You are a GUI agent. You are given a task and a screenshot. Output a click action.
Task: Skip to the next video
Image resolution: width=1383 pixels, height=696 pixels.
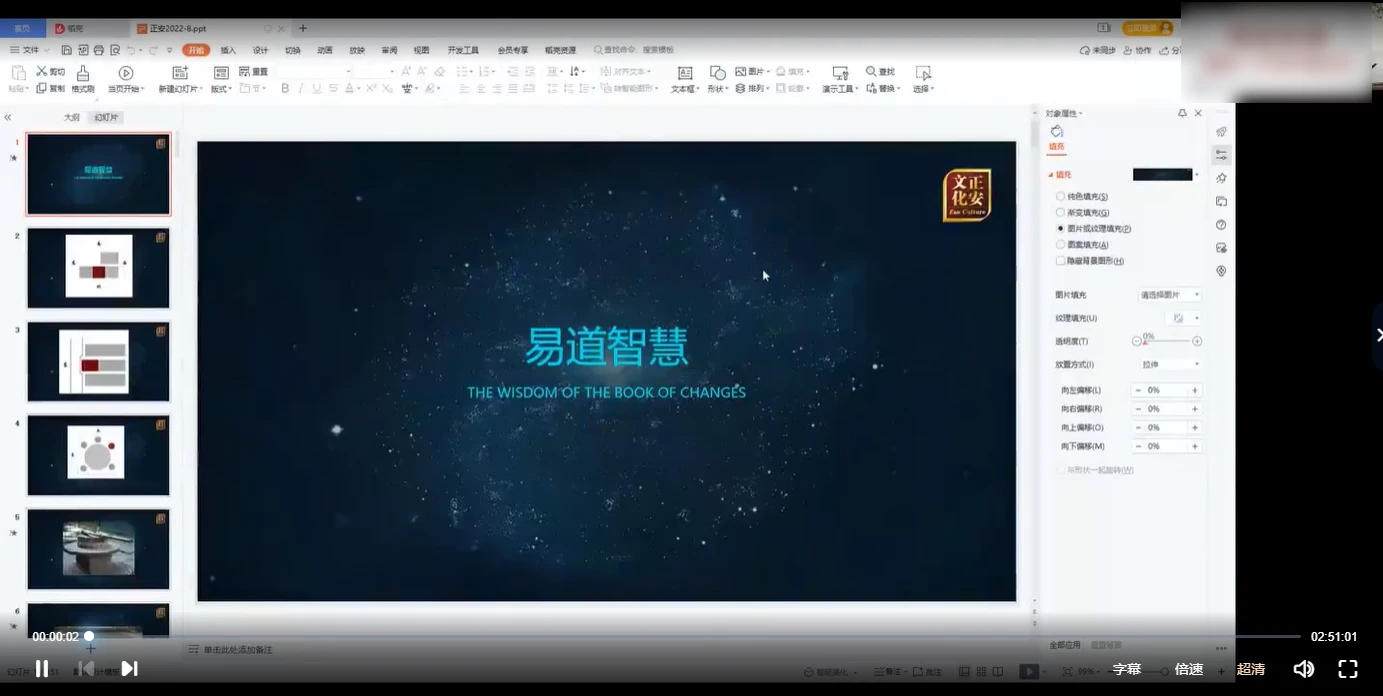click(x=129, y=669)
